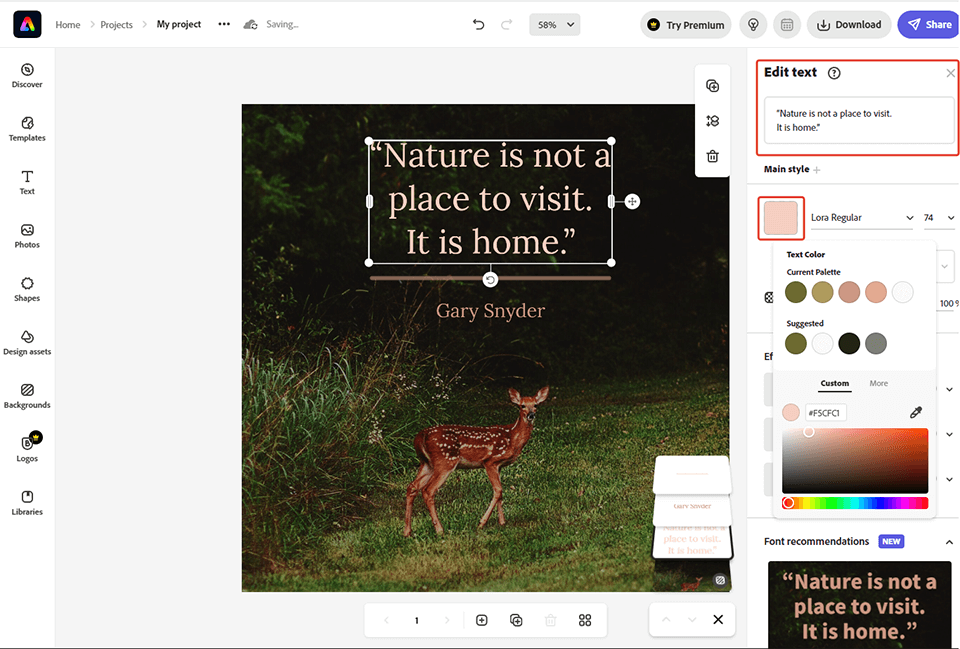Image resolution: width=960 pixels, height=649 pixels.
Task: Select the font recommendation preview thumbnail
Action: point(860,605)
